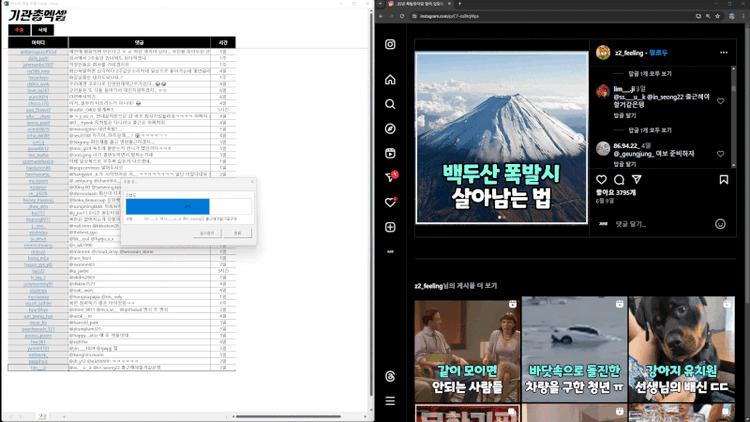Screen dimensions: 750x422
Task: Save post with bookmark icon
Action: click(x=724, y=179)
